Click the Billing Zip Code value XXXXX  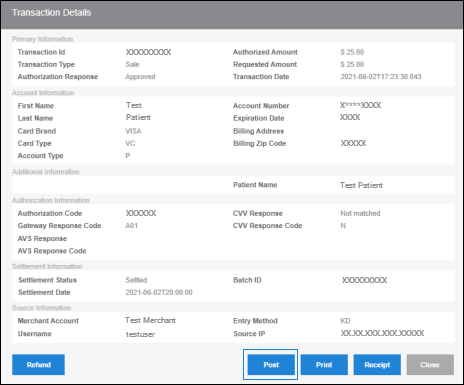pos(353,143)
